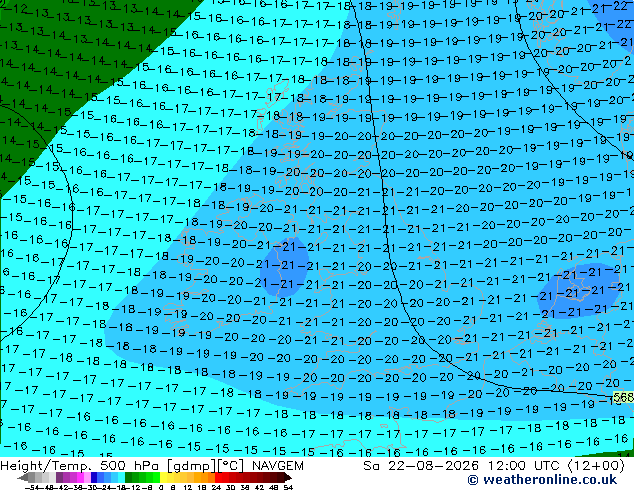Image resolution: width=634 pixels, height=490 pixels.
Task: Select the dark blue legend swatch near -30
Action: tap(94, 477)
